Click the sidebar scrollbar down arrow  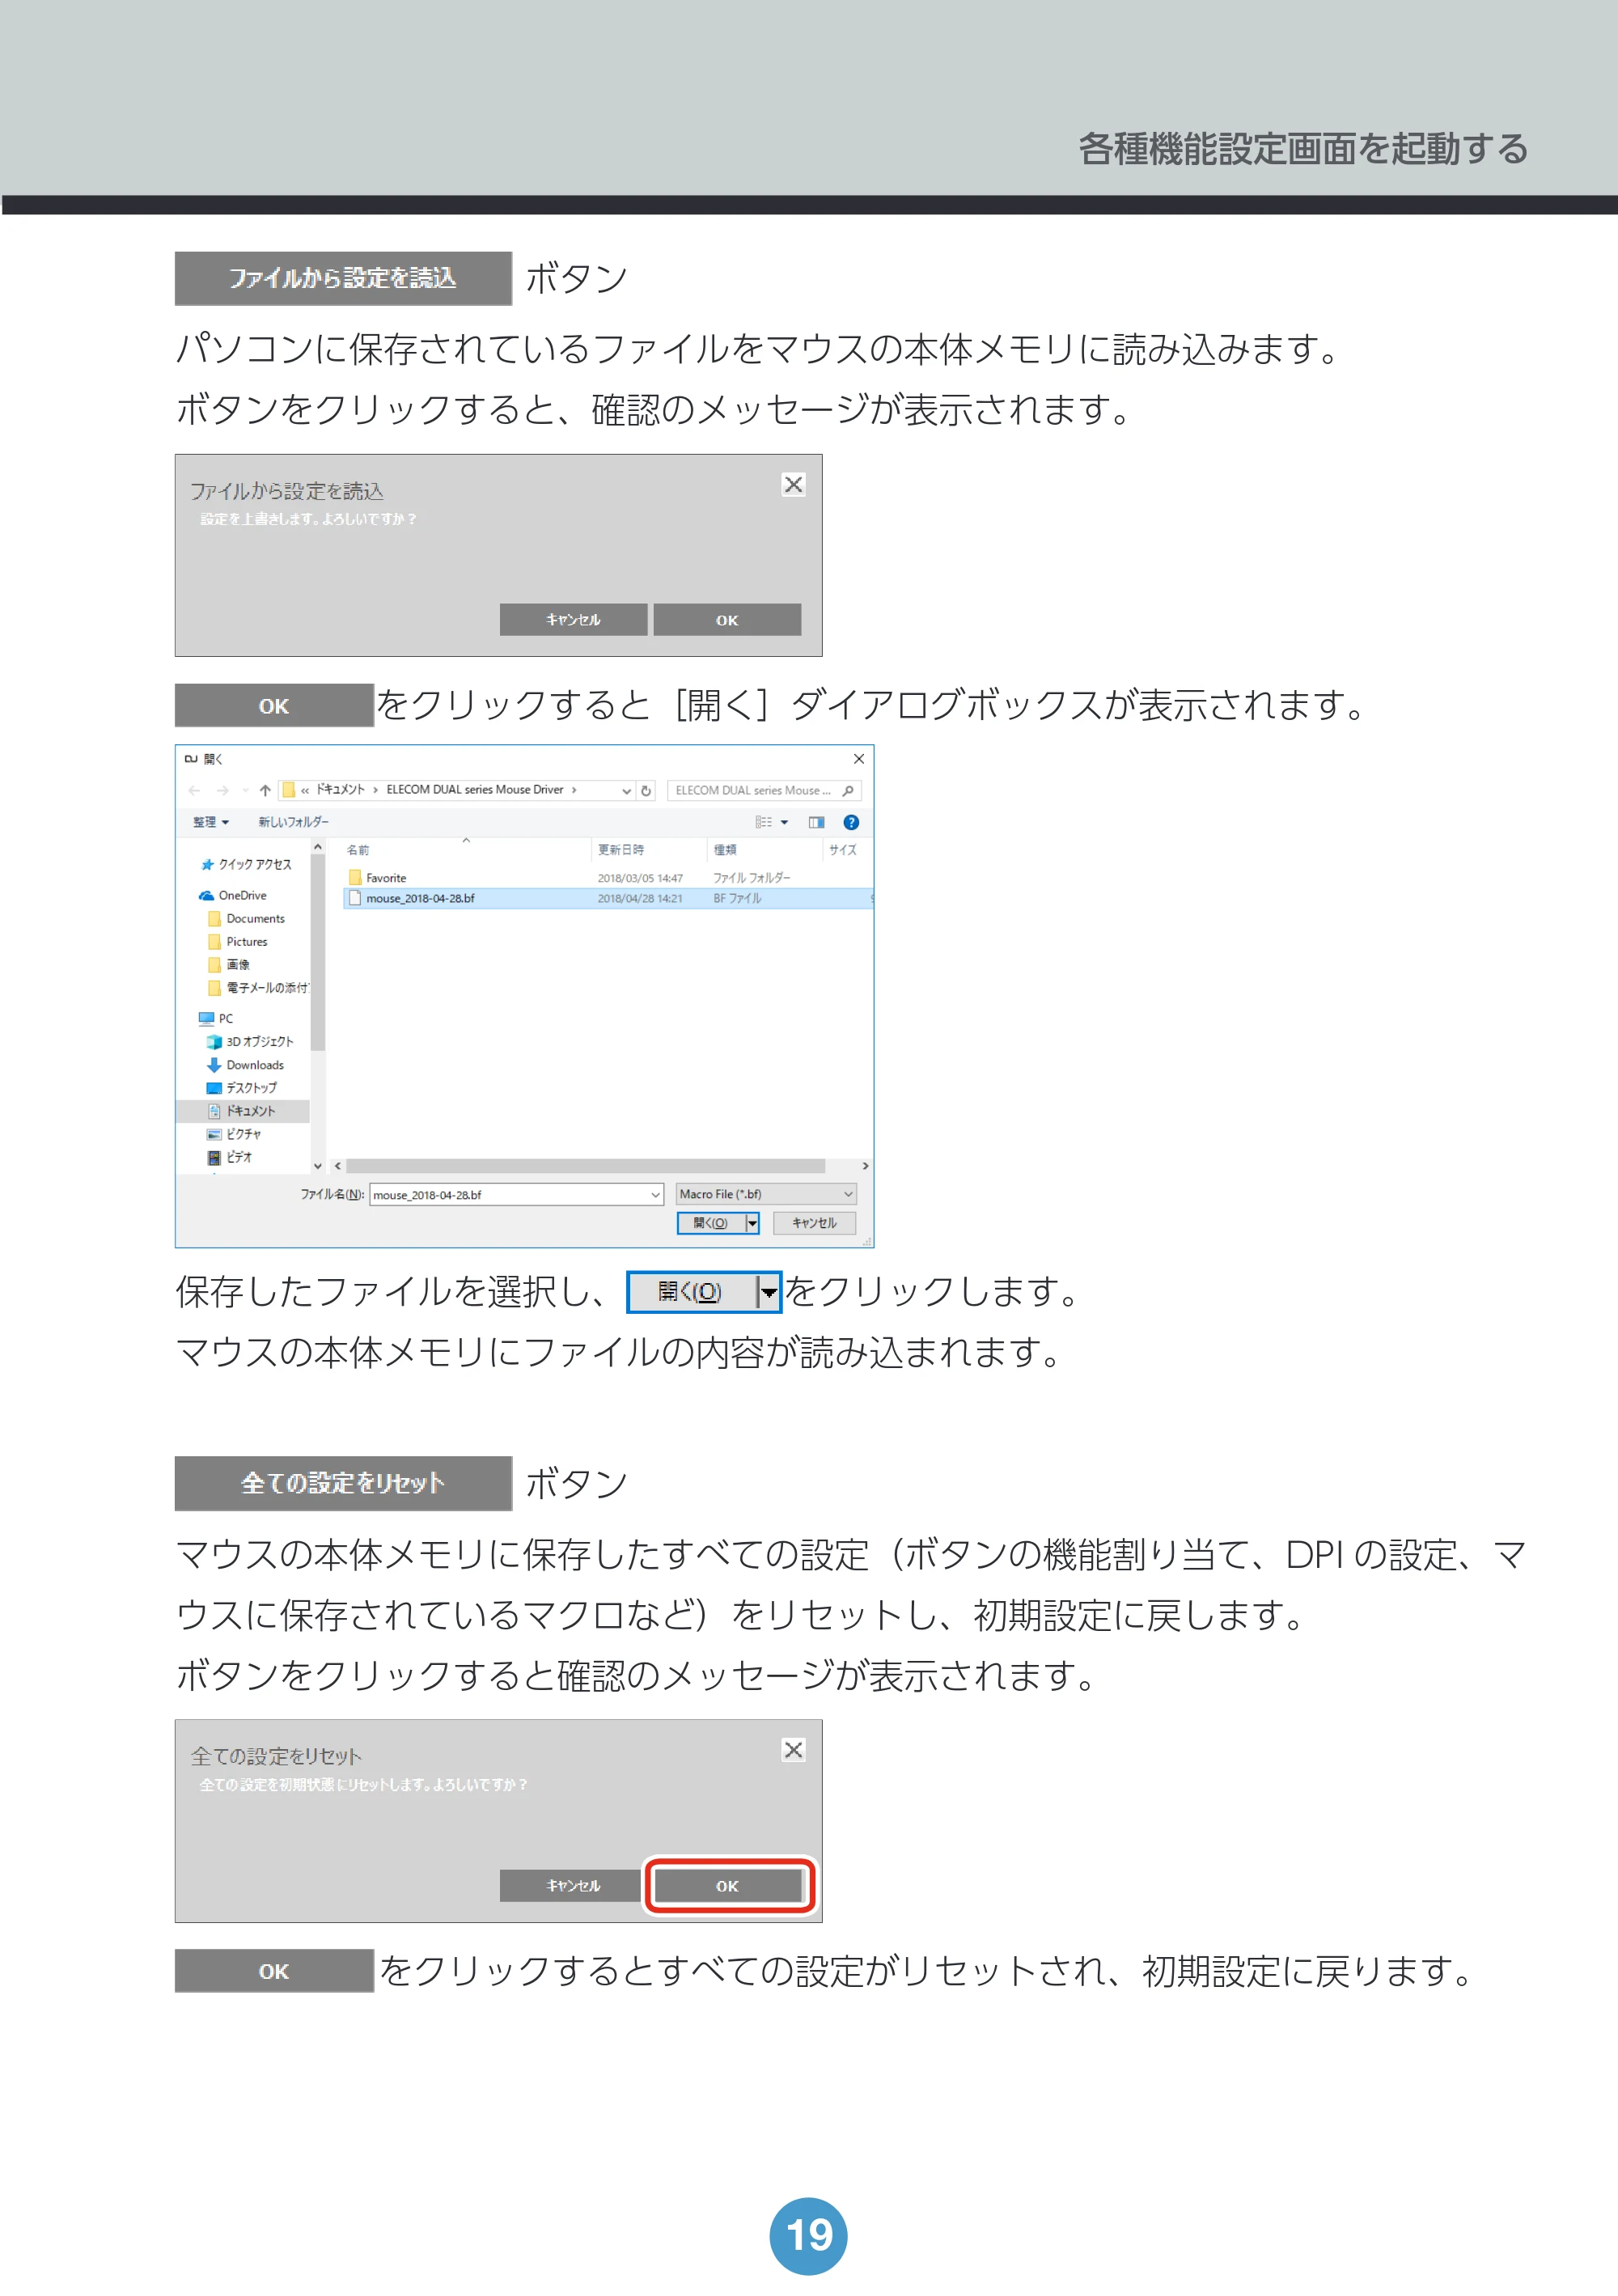pos(318,1166)
